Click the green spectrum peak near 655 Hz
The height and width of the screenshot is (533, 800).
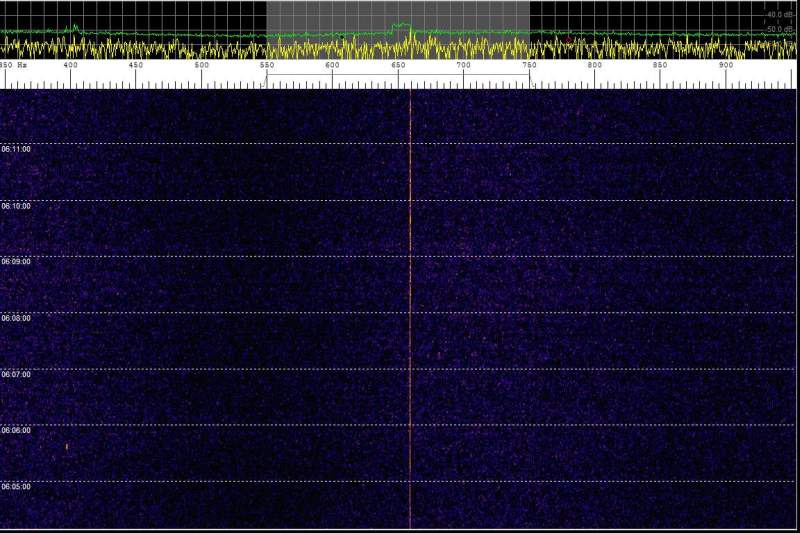point(401,24)
